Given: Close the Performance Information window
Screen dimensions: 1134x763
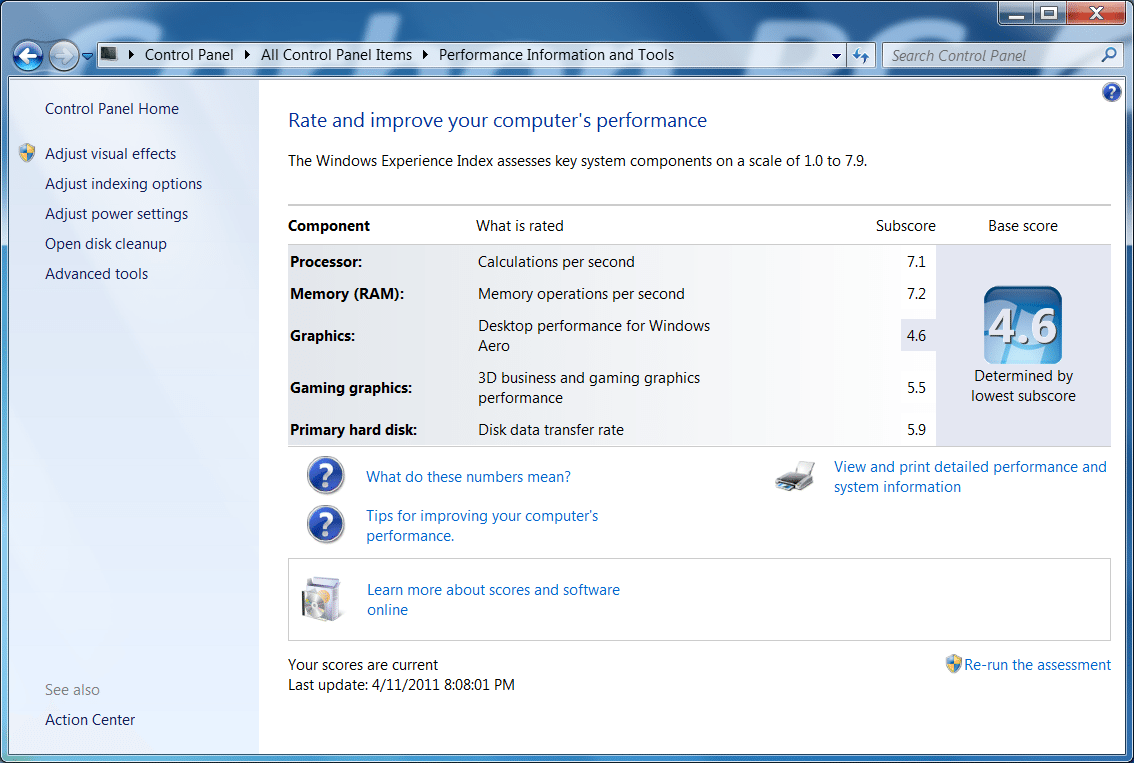Looking at the screenshot, I should [1096, 13].
